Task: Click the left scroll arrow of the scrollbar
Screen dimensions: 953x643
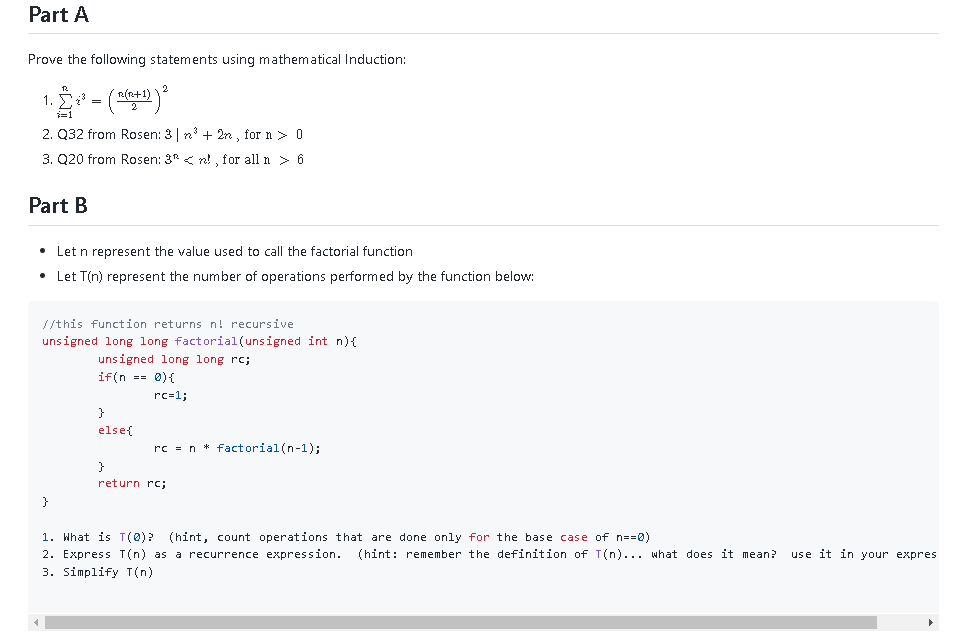Action: point(35,622)
